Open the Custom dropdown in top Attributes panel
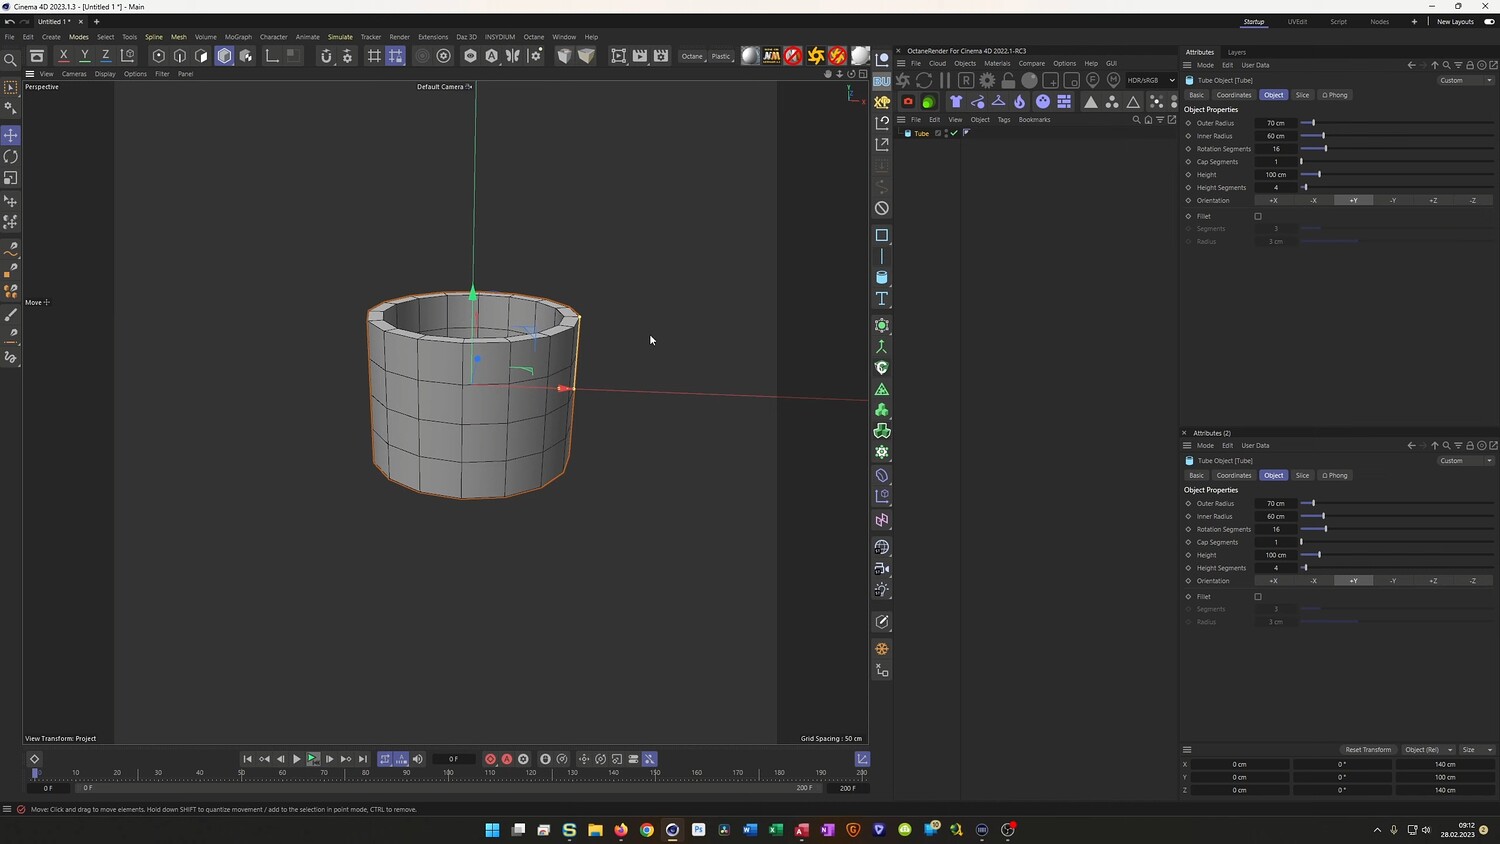Screen dimensions: 1500x844 [1466, 80]
